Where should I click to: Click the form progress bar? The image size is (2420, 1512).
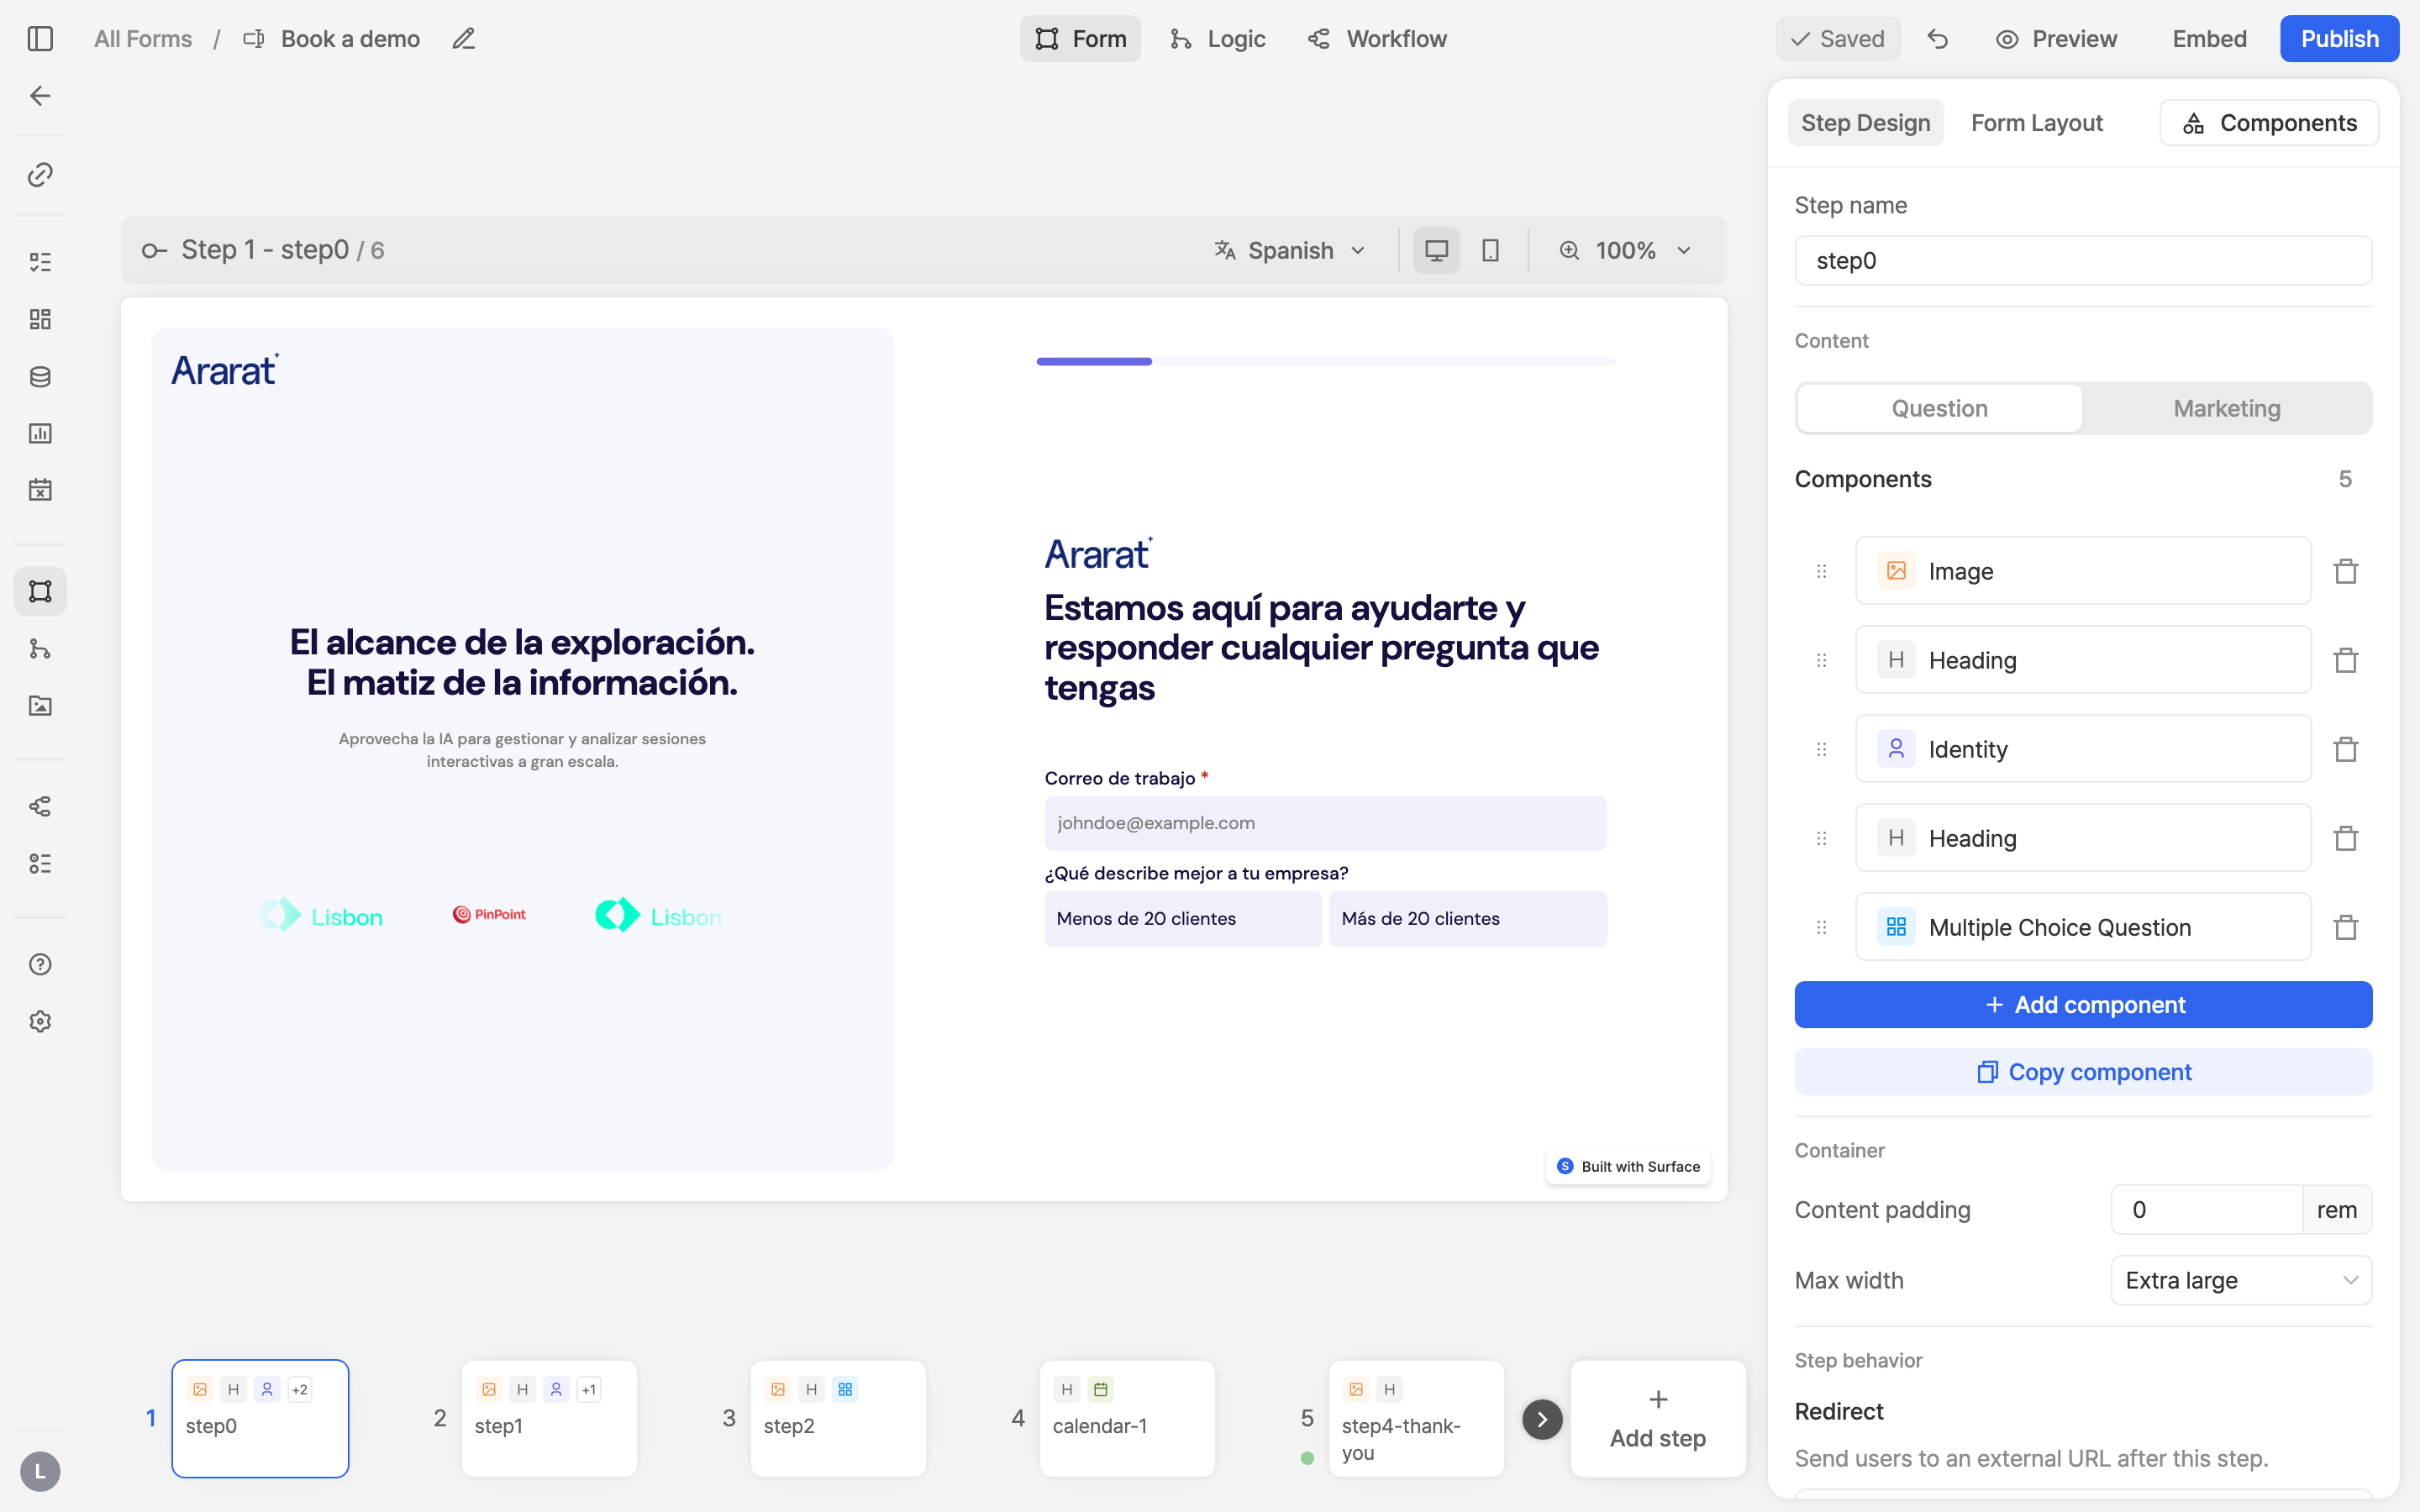click(1325, 361)
